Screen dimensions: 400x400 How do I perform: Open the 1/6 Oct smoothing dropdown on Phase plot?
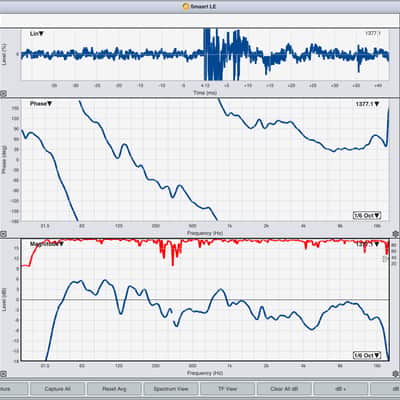[x=367, y=215]
